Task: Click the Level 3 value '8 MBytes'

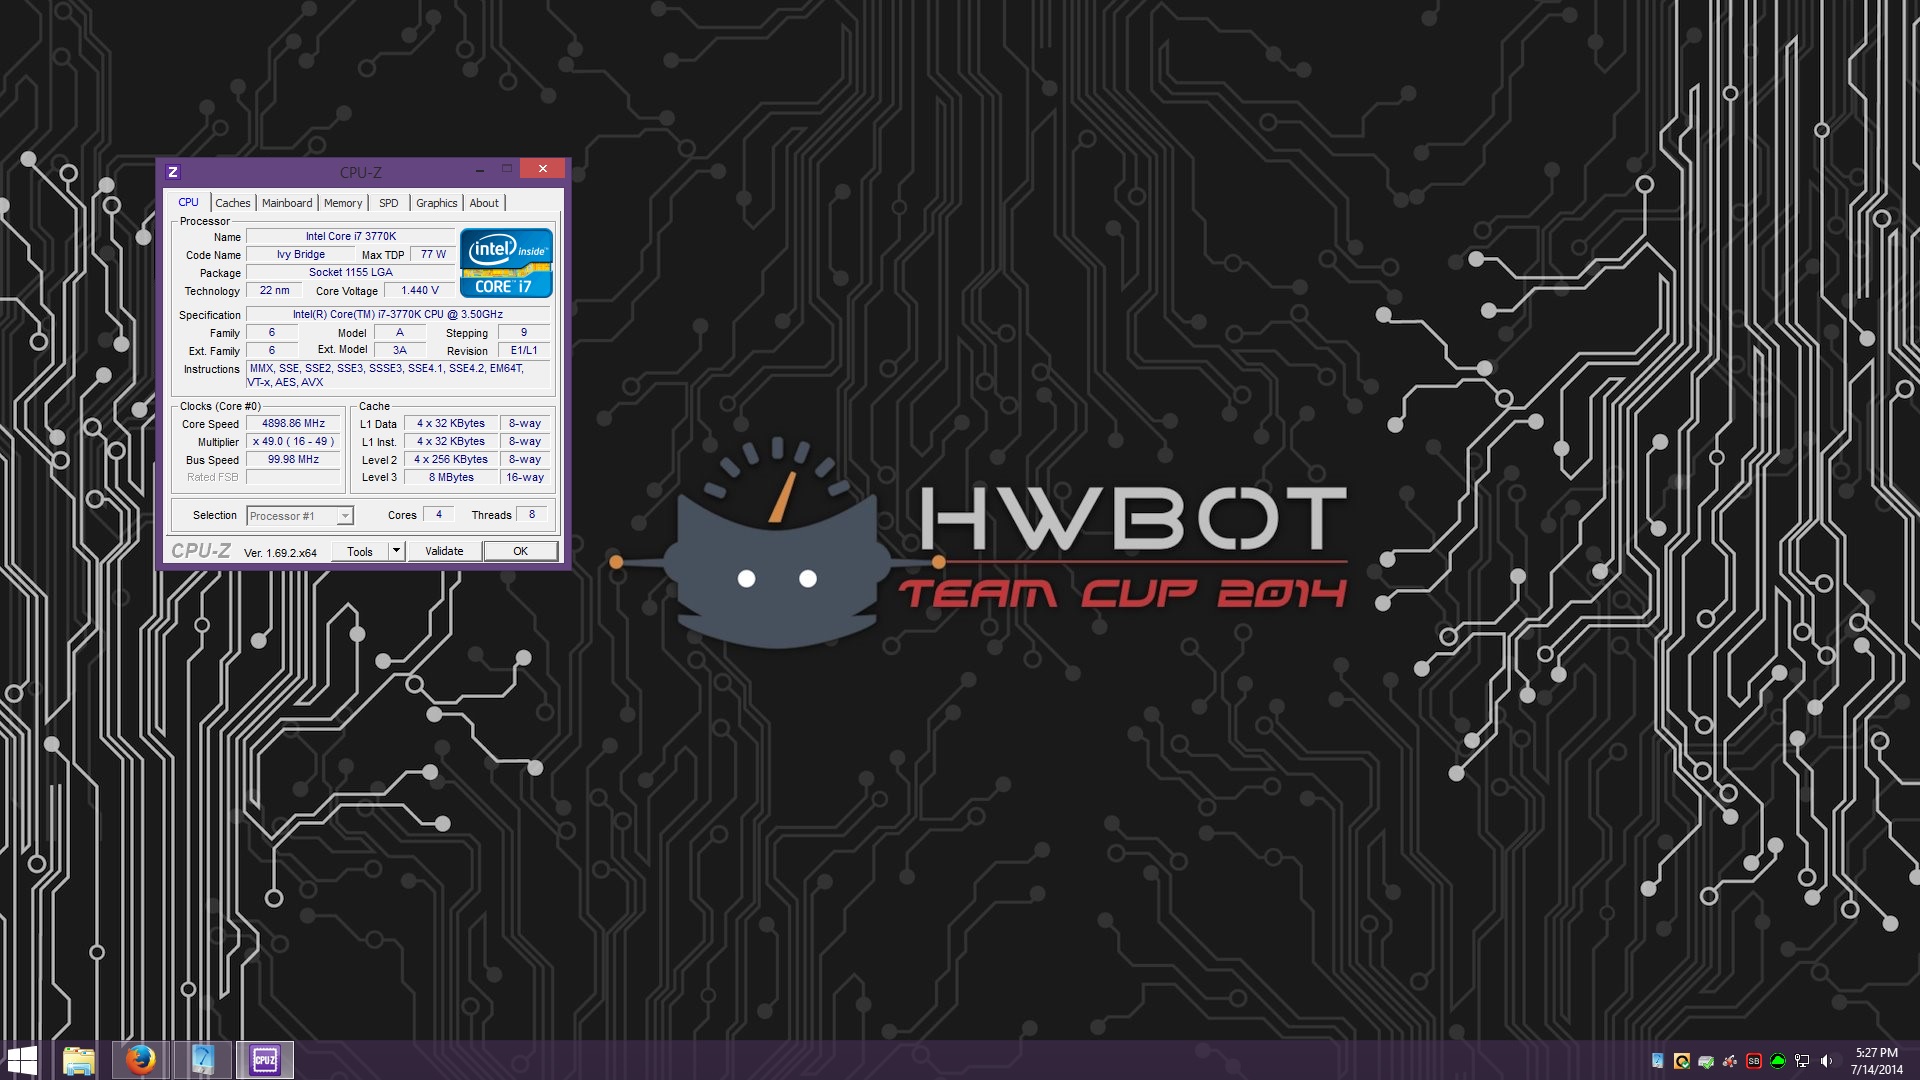Action: point(450,478)
